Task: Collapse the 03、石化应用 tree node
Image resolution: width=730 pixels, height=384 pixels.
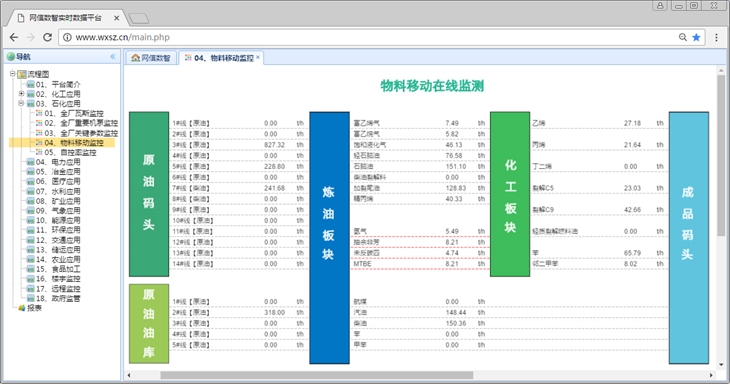Action: tap(21, 103)
